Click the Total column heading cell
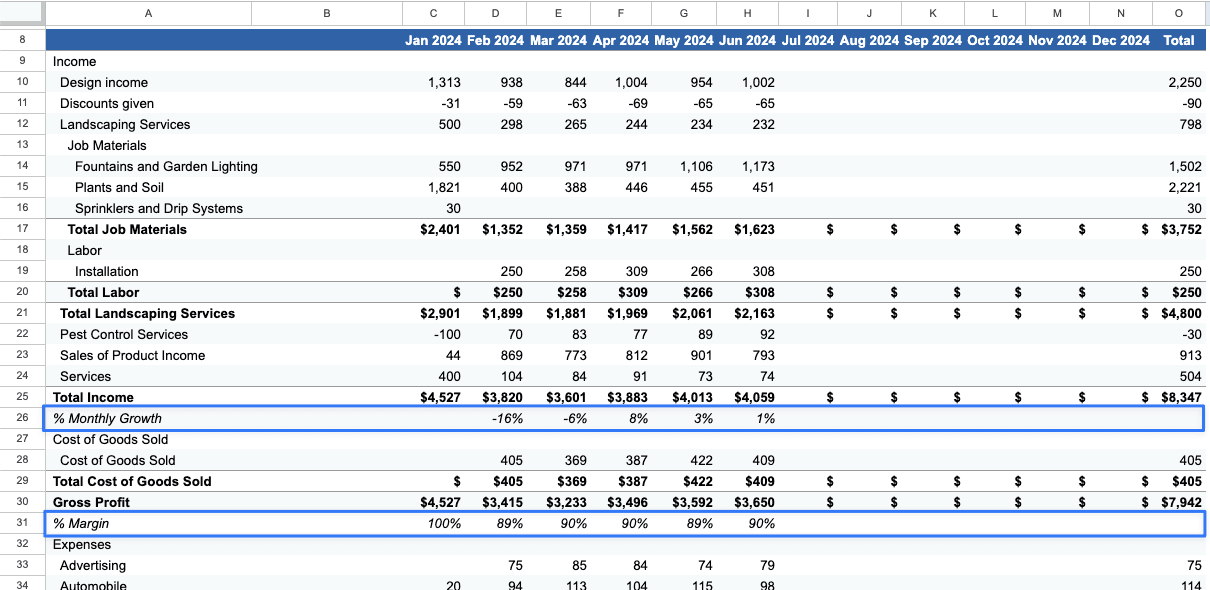Image resolution: width=1210 pixels, height=590 pixels. coord(1179,40)
